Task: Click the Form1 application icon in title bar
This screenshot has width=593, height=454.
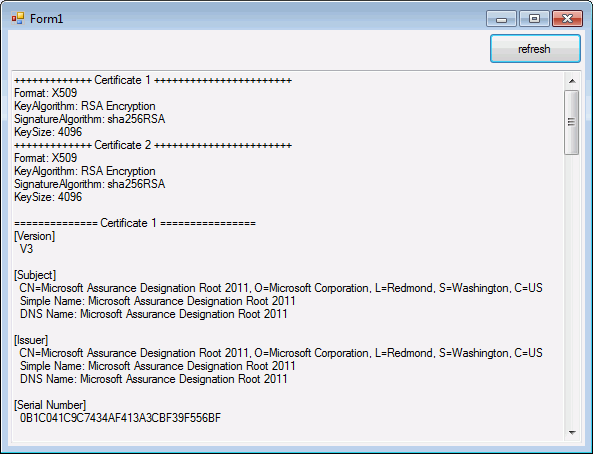Action: pos(17,18)
